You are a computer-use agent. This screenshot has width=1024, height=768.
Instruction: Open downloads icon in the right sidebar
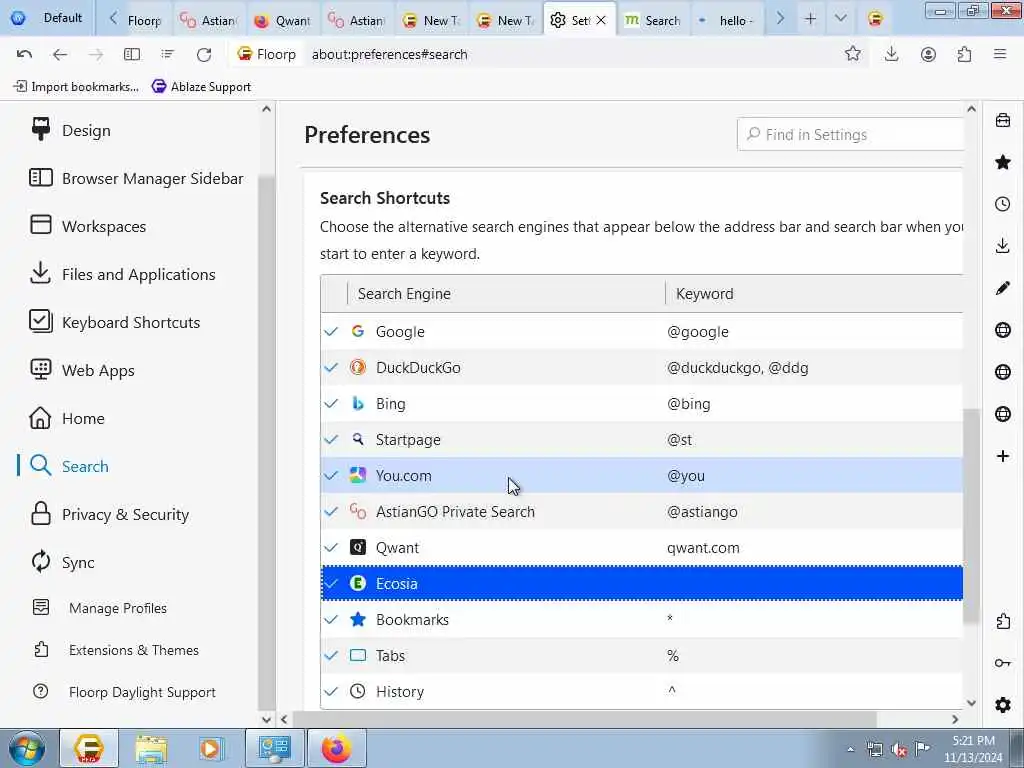(x=1003, y=246)
